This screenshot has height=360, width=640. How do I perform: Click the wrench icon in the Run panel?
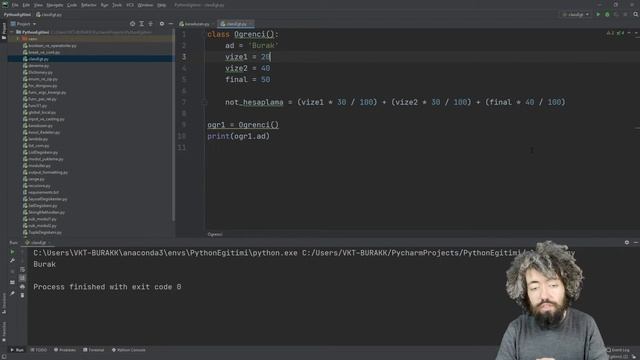point(12,260)
